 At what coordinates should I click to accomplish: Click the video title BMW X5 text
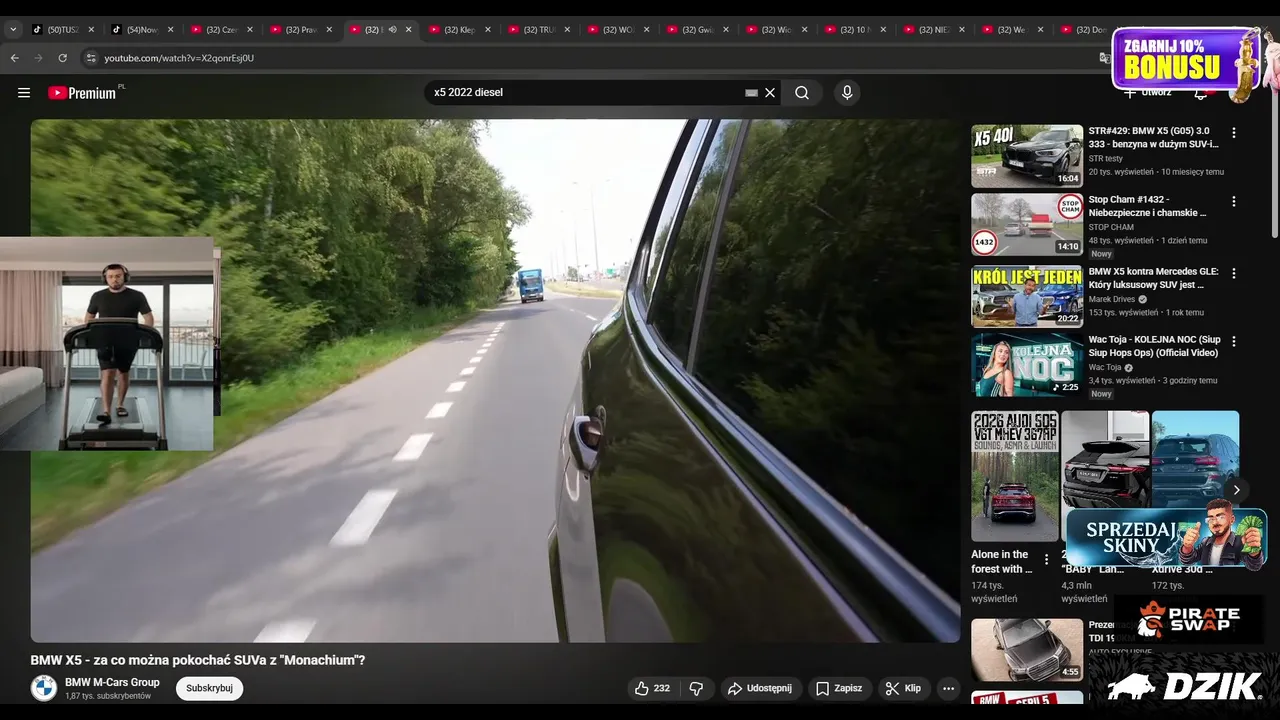198,660
